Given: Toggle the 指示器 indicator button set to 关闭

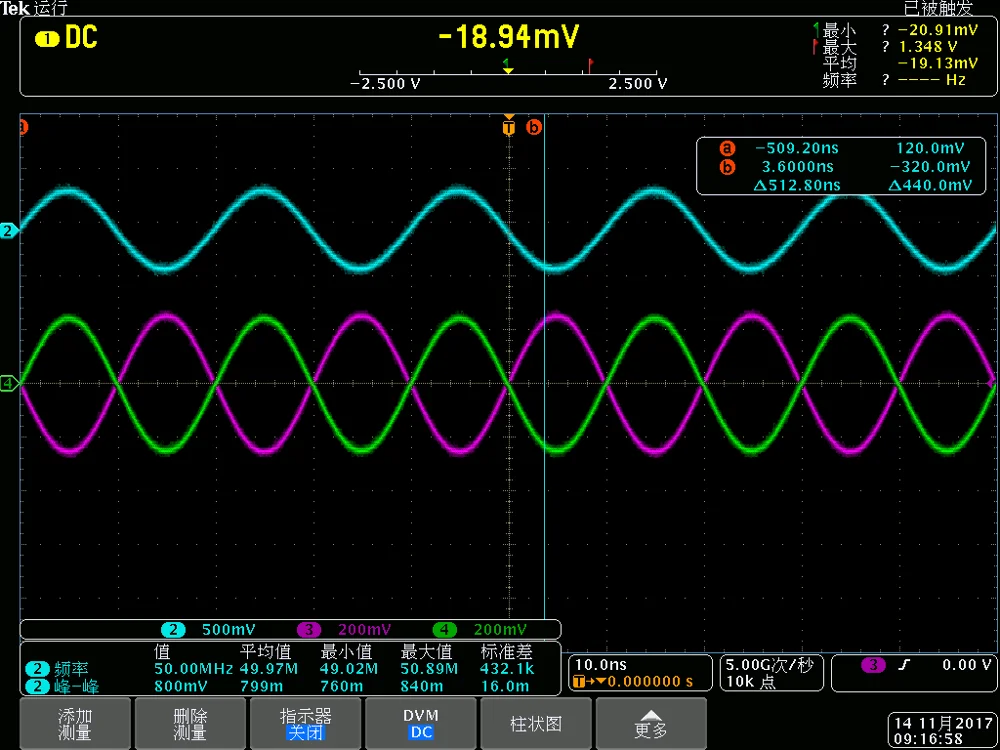Looking at the screenshot, I should coord(305,723).
